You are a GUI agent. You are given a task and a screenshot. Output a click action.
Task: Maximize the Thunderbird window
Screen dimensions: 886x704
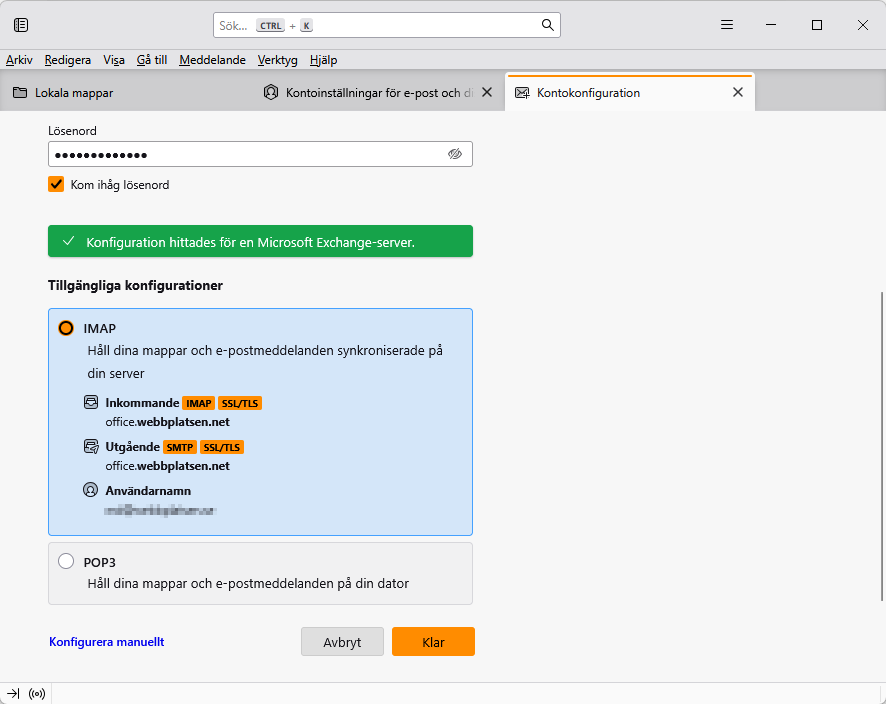click(x=816, y=25)
